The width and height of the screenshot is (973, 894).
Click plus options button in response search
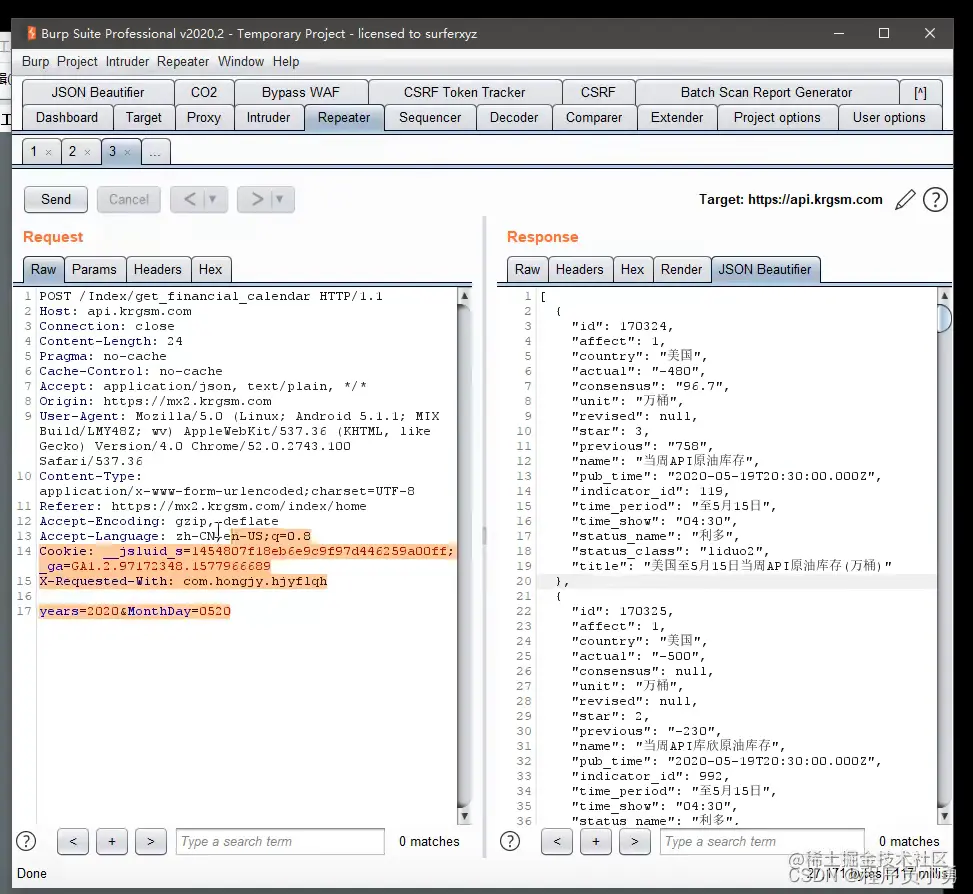[596, 841]
